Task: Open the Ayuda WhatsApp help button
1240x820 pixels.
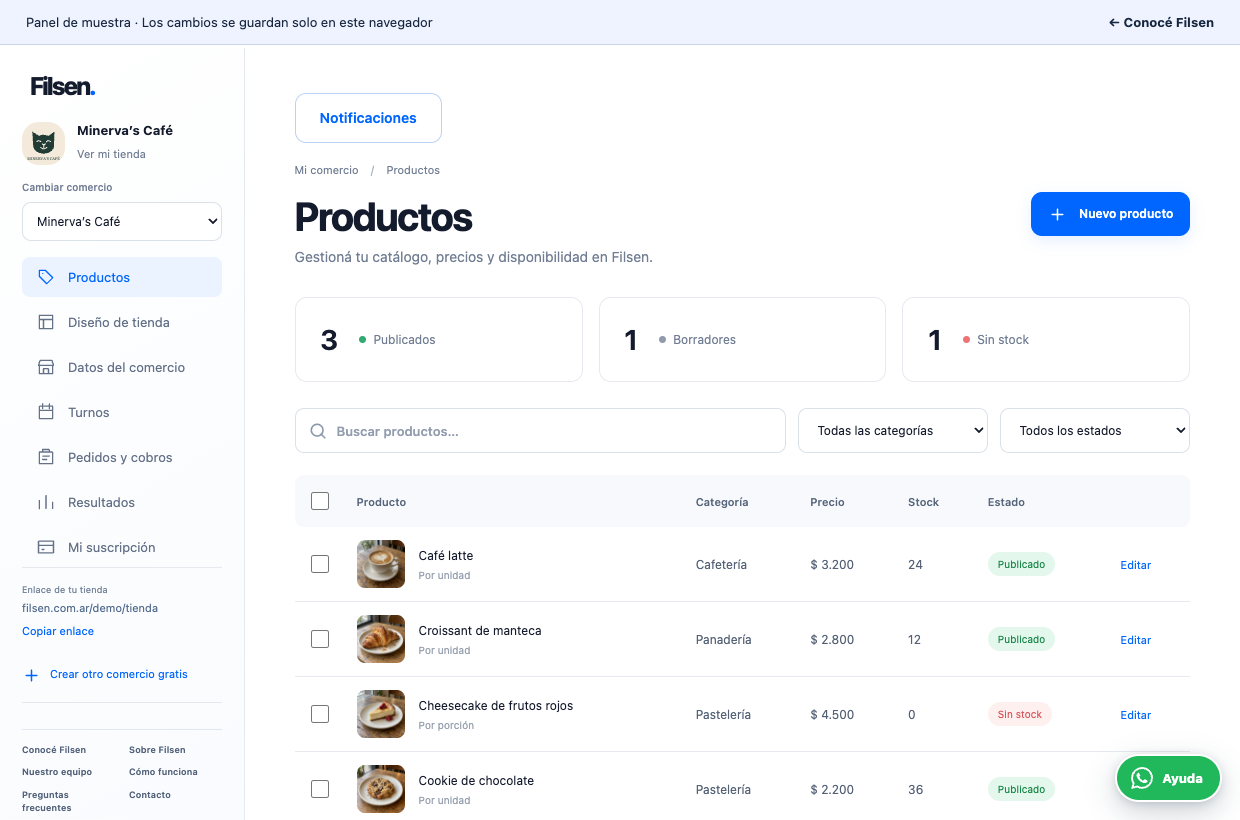Action: 1168,778
